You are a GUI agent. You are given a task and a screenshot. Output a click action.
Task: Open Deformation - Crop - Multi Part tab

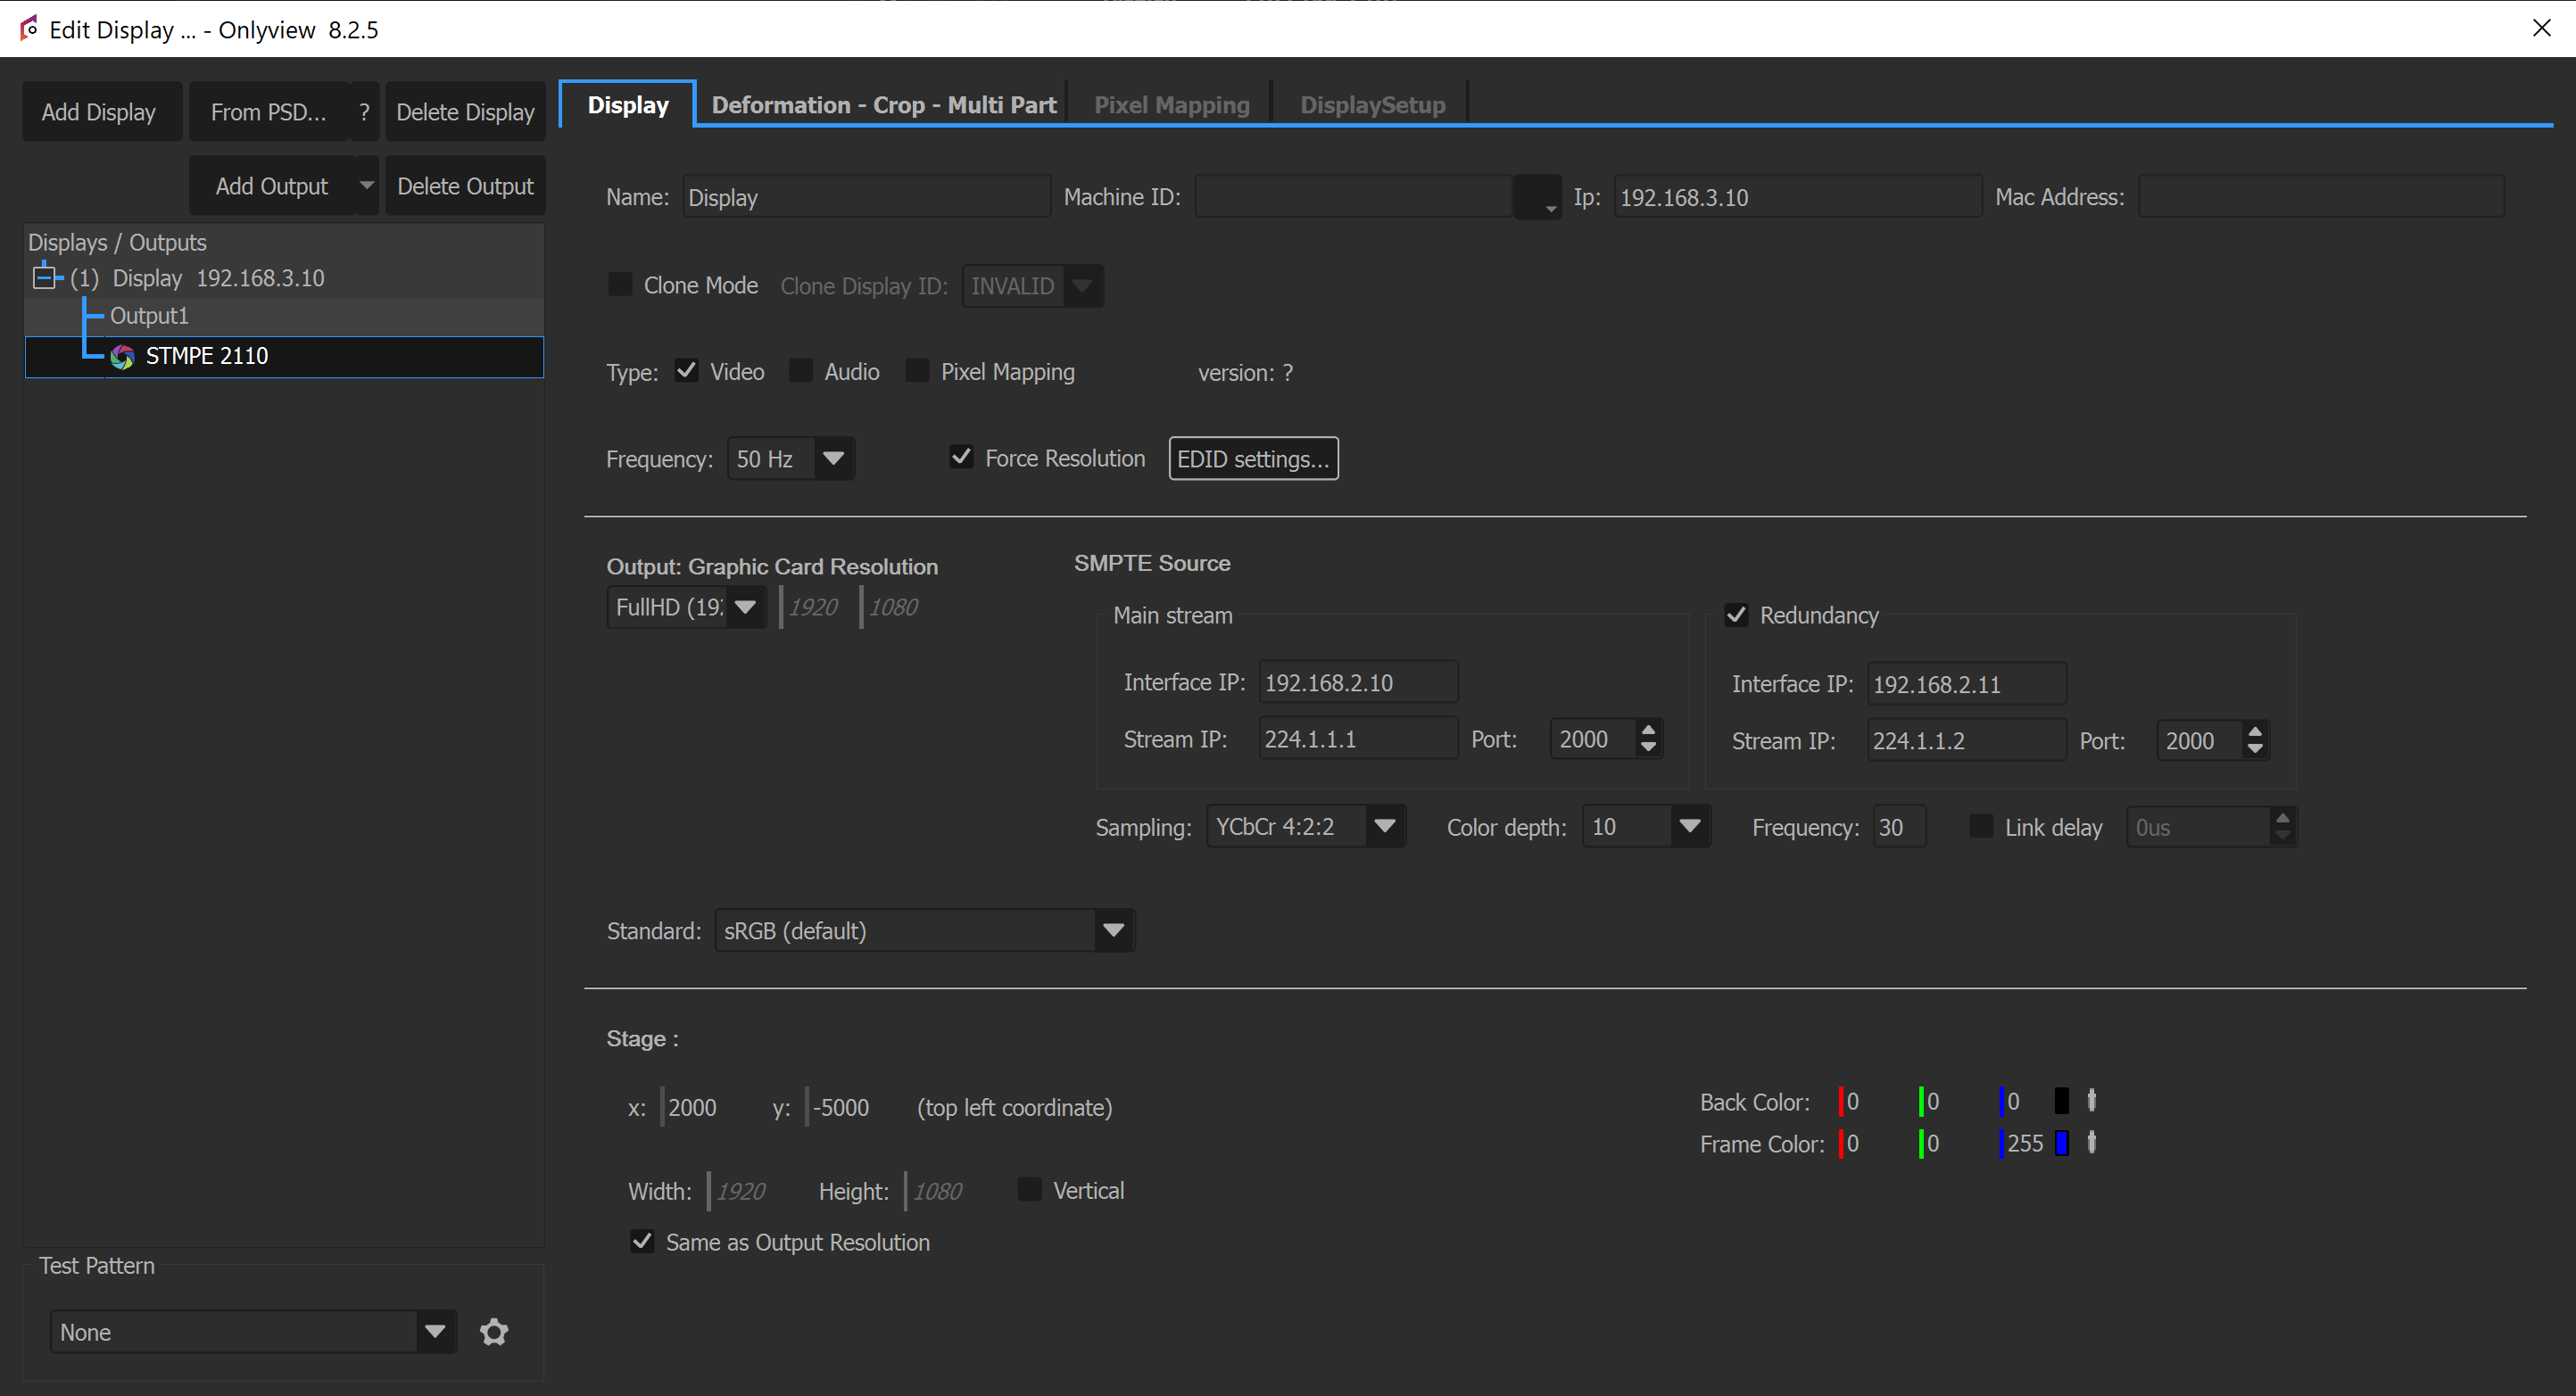(x=883, y=105)
